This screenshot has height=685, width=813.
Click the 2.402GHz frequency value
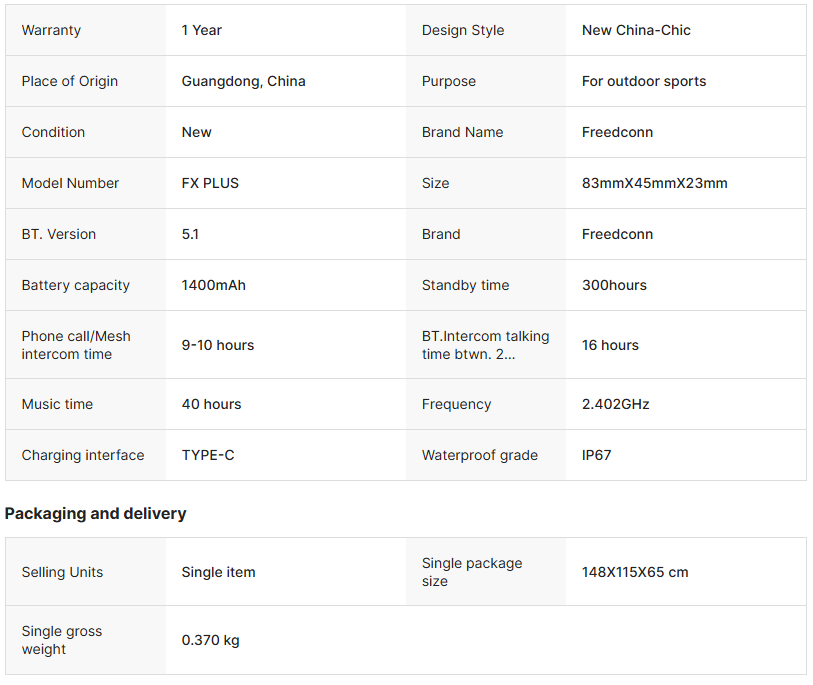pos(615,404)
